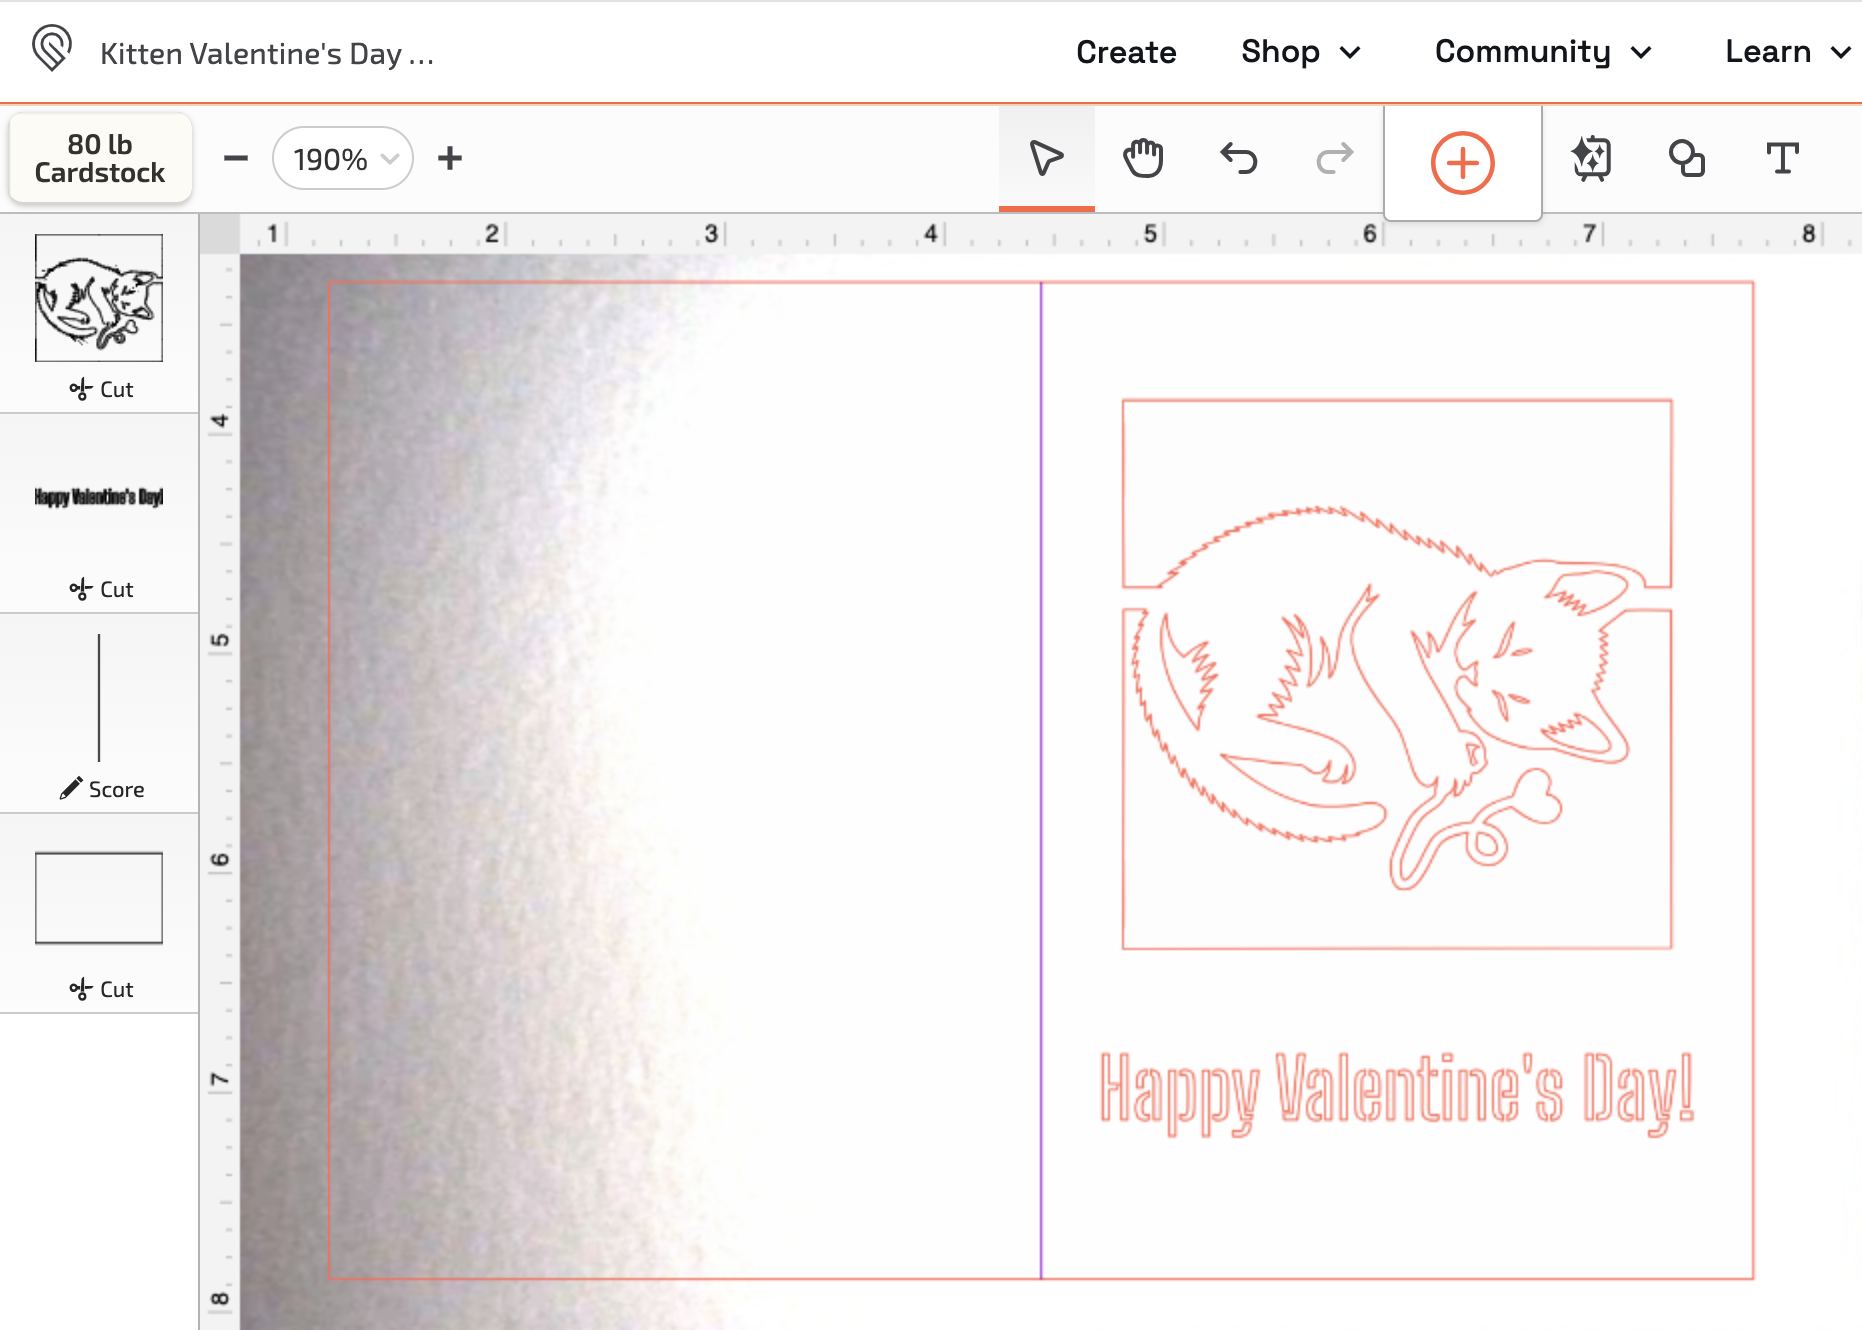Viewport: 1862px width, 1330px height.
Task: Expand the Community dropdown
Action: pos(1541,52)
